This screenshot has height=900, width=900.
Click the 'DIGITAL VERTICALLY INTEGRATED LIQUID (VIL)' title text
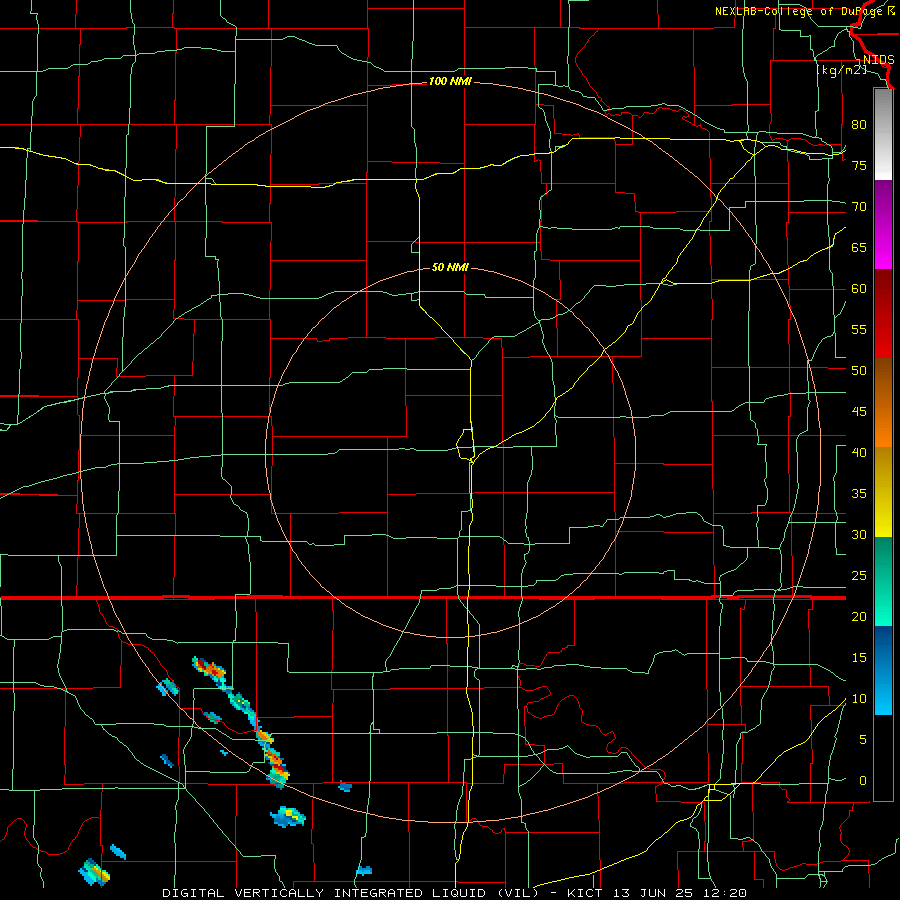point(350,893)
